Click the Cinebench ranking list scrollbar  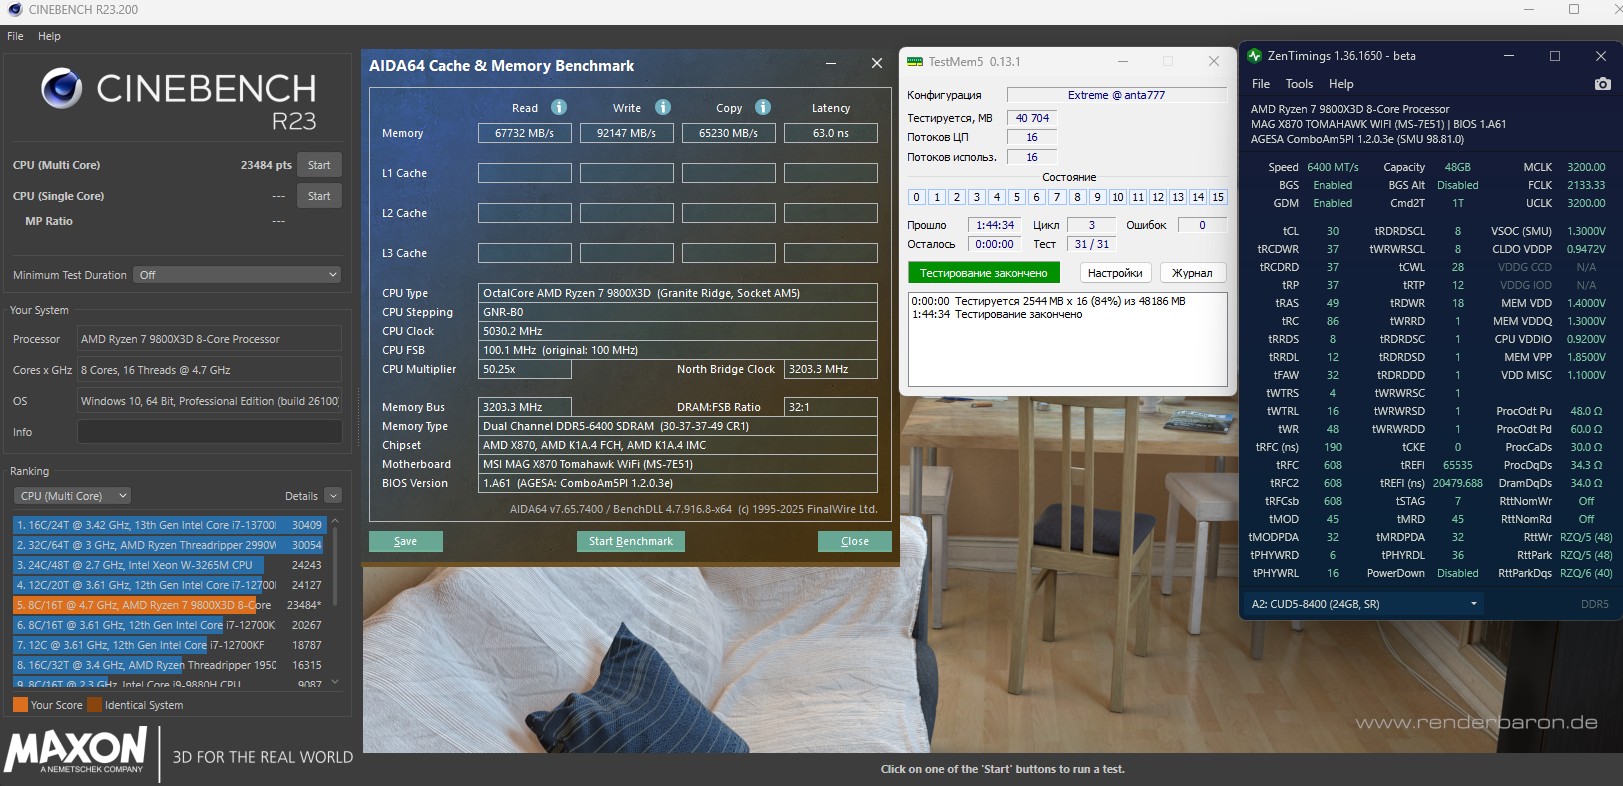tap(335, 566)
